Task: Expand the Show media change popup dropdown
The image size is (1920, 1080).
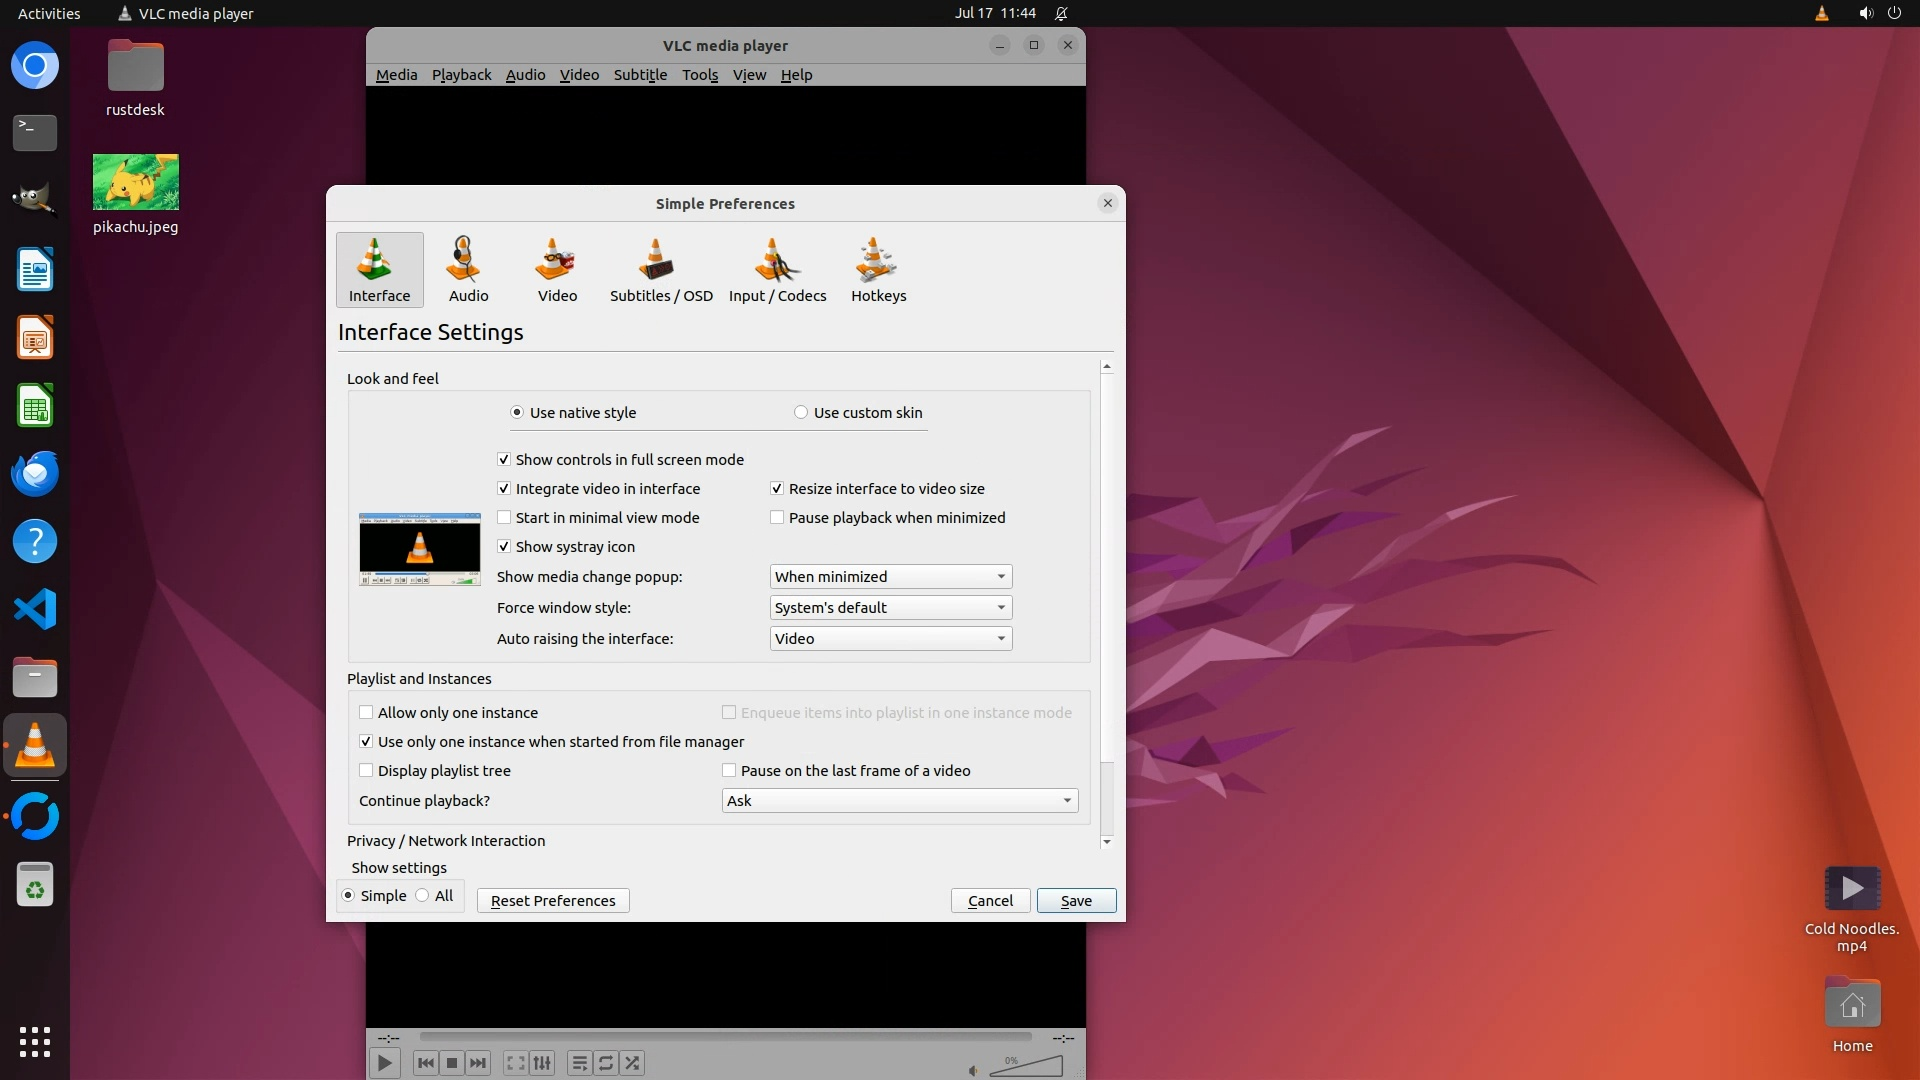Action: 890,577
